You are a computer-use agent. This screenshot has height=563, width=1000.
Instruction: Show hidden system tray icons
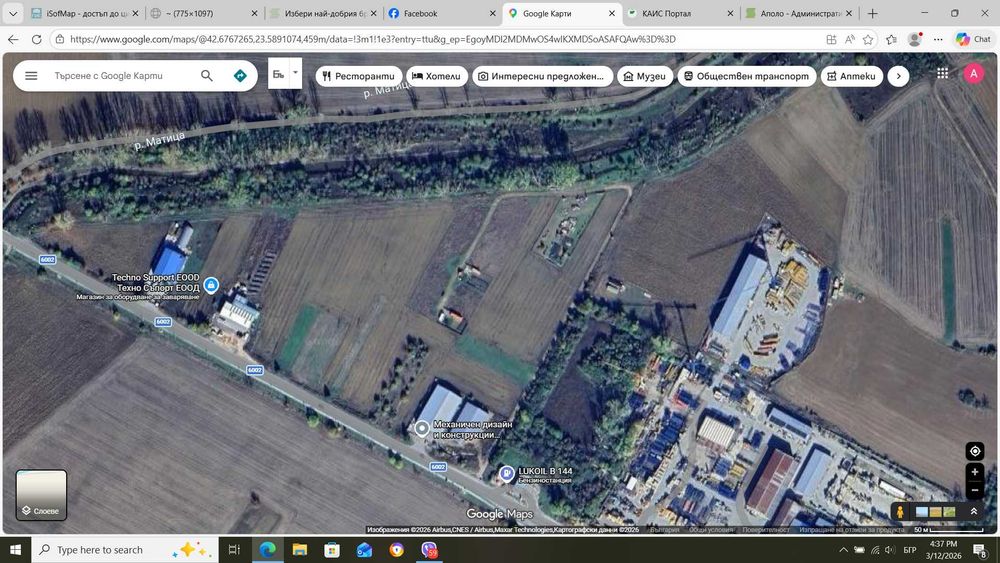point(843,550)
